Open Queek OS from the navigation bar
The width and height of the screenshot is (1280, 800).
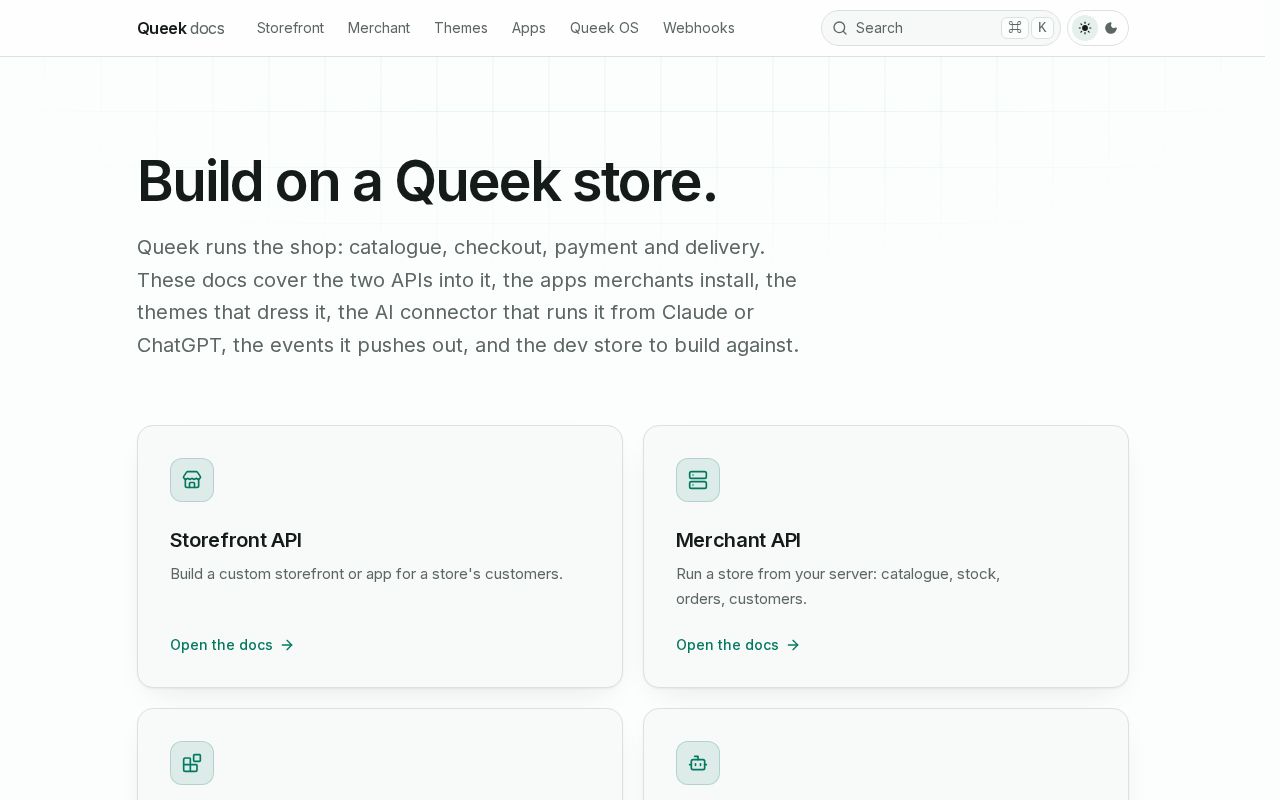tap(604, 28)
